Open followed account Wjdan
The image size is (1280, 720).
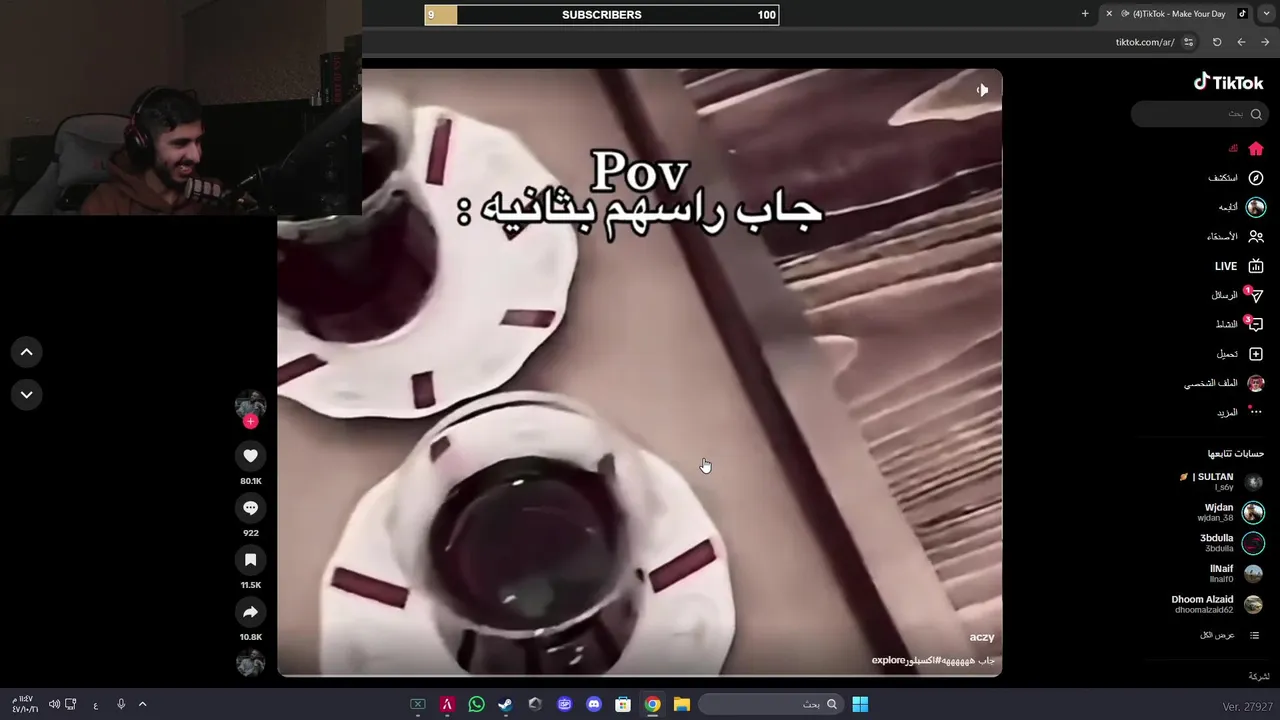click(1230, 512)
